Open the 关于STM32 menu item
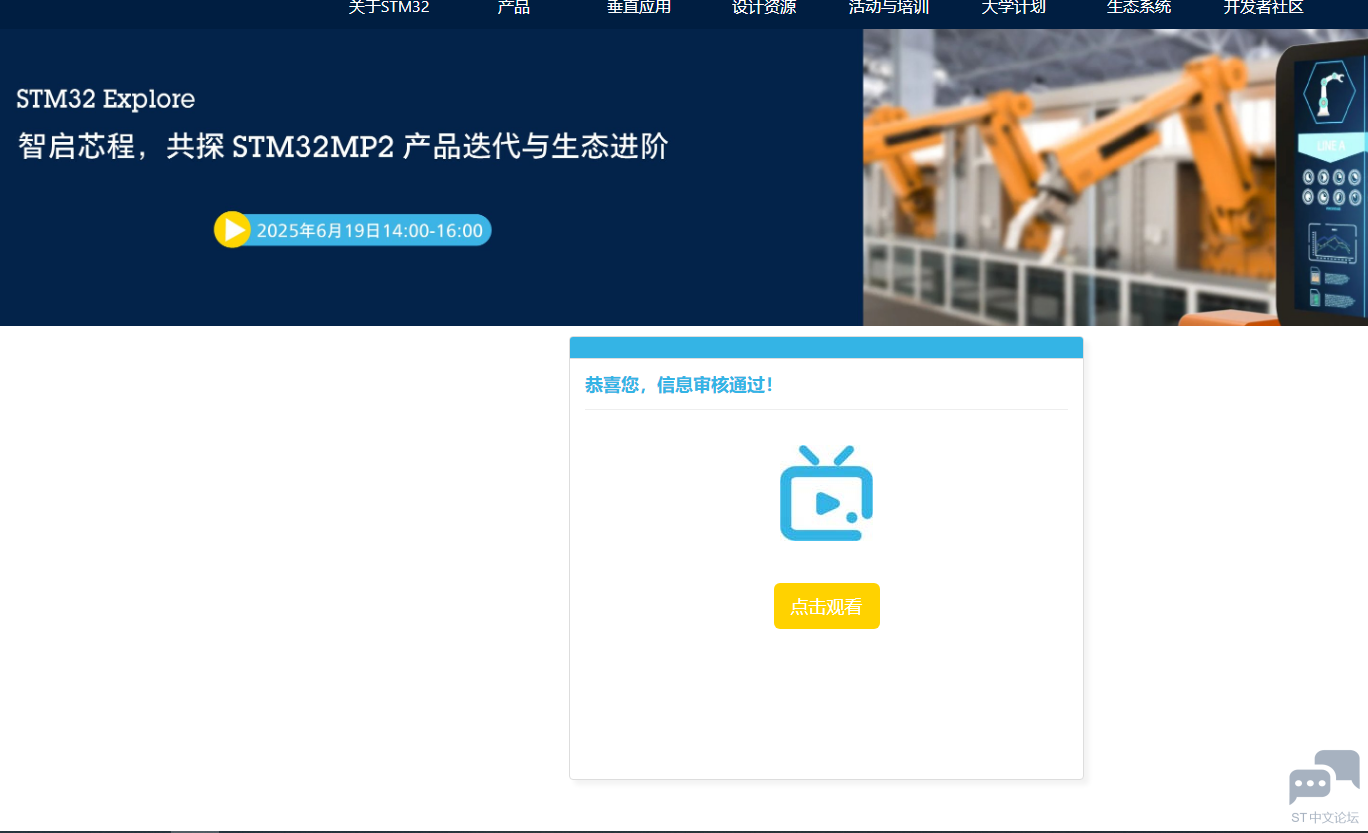This screenshot has height=833, width=1368. click(389, 8)
